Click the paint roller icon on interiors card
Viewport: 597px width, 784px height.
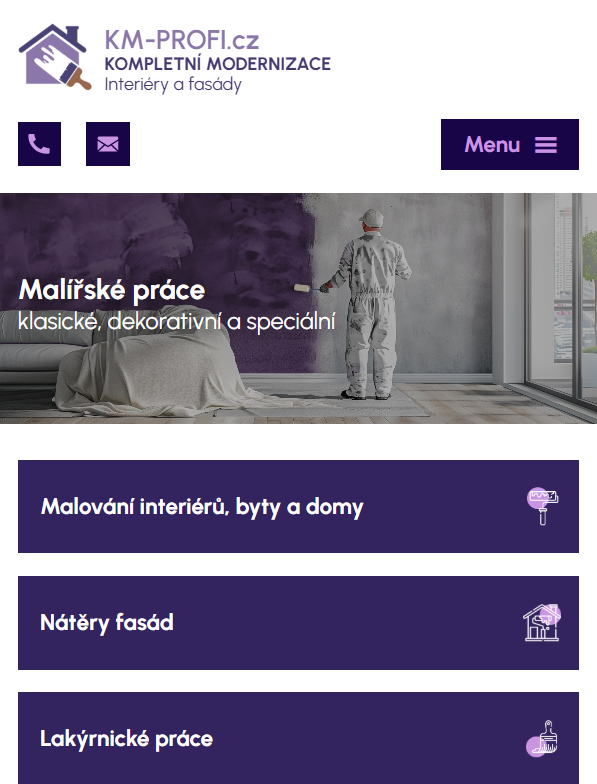[x=543, y=506]
